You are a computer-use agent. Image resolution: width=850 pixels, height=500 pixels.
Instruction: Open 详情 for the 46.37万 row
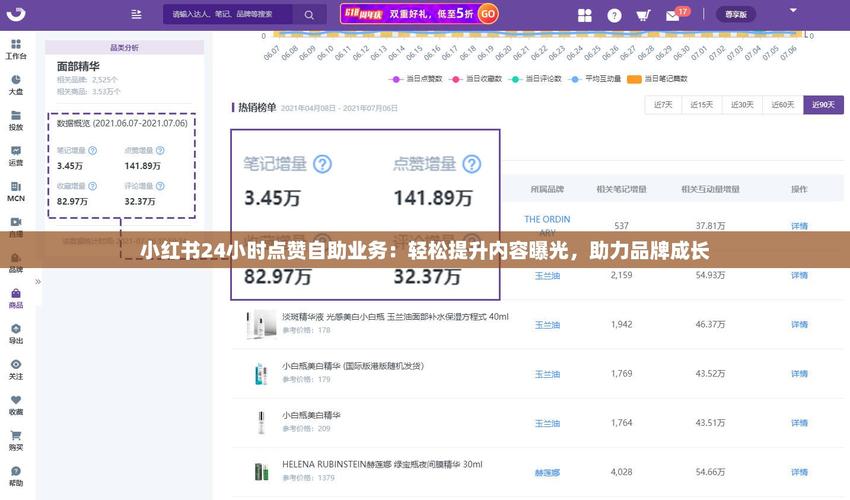pyautogui.click(x=799, y=325)
